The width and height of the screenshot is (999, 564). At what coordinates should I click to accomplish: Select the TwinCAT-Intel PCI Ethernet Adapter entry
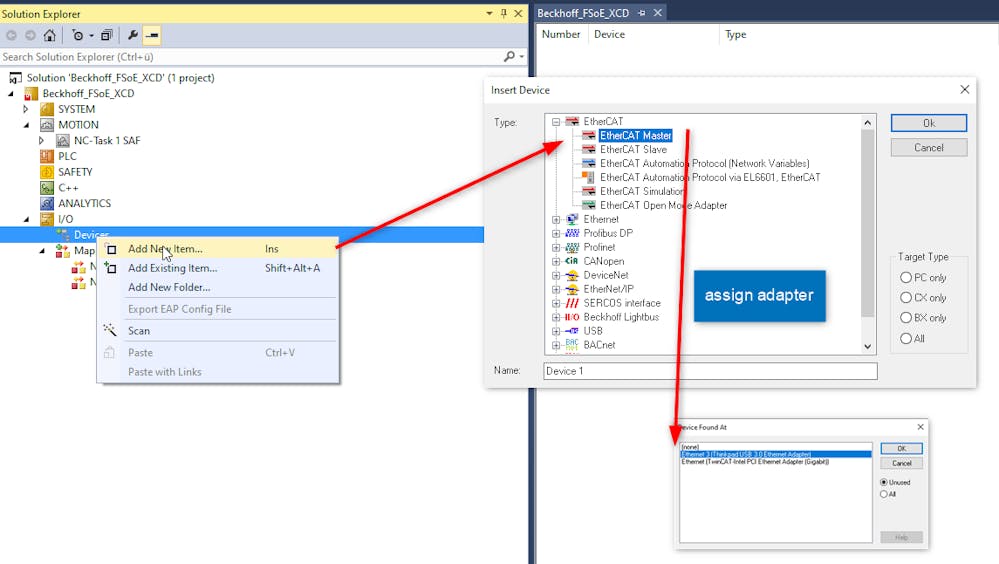click(x=755, y=461)
